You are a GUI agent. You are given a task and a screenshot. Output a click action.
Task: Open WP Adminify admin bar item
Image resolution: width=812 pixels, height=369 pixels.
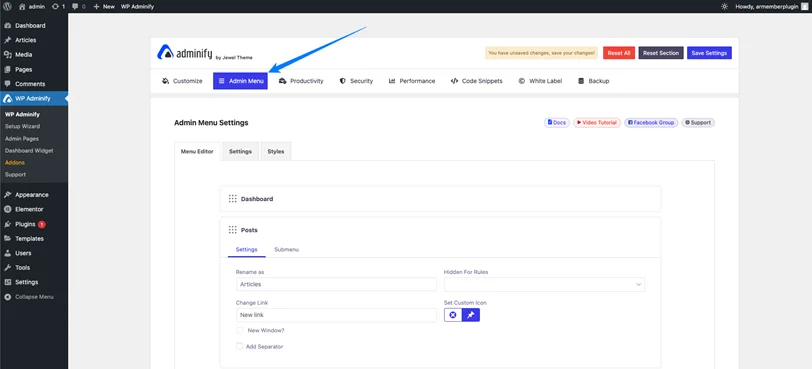point(137,6)
